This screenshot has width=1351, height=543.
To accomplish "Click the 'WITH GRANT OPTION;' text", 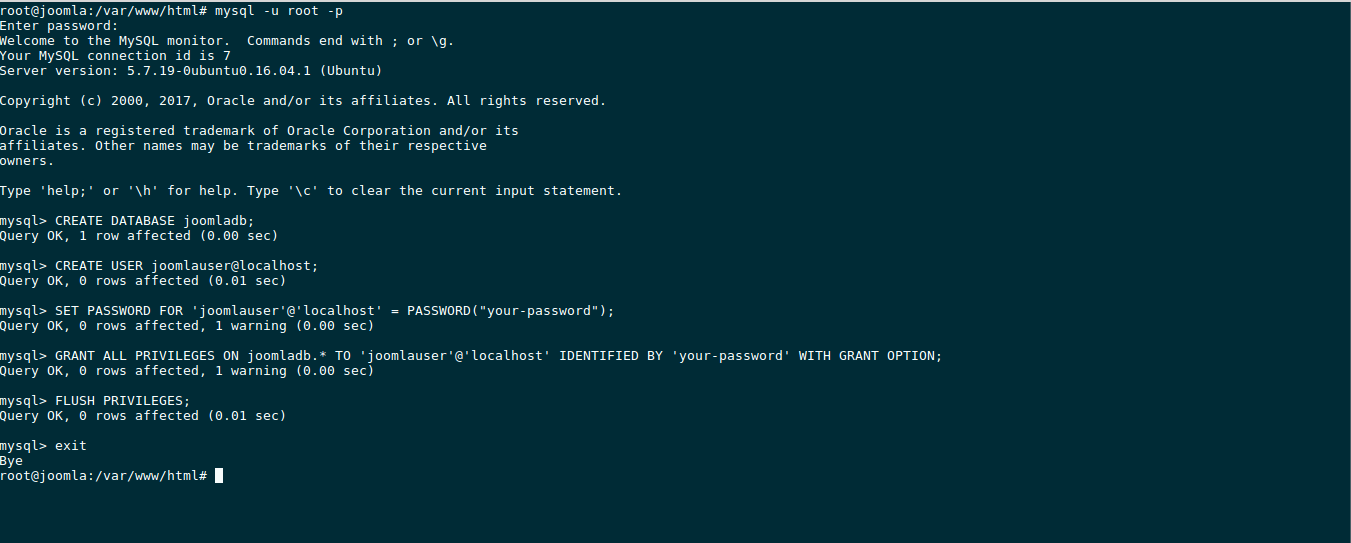I will pyautogui.click(x=871, y=356).
